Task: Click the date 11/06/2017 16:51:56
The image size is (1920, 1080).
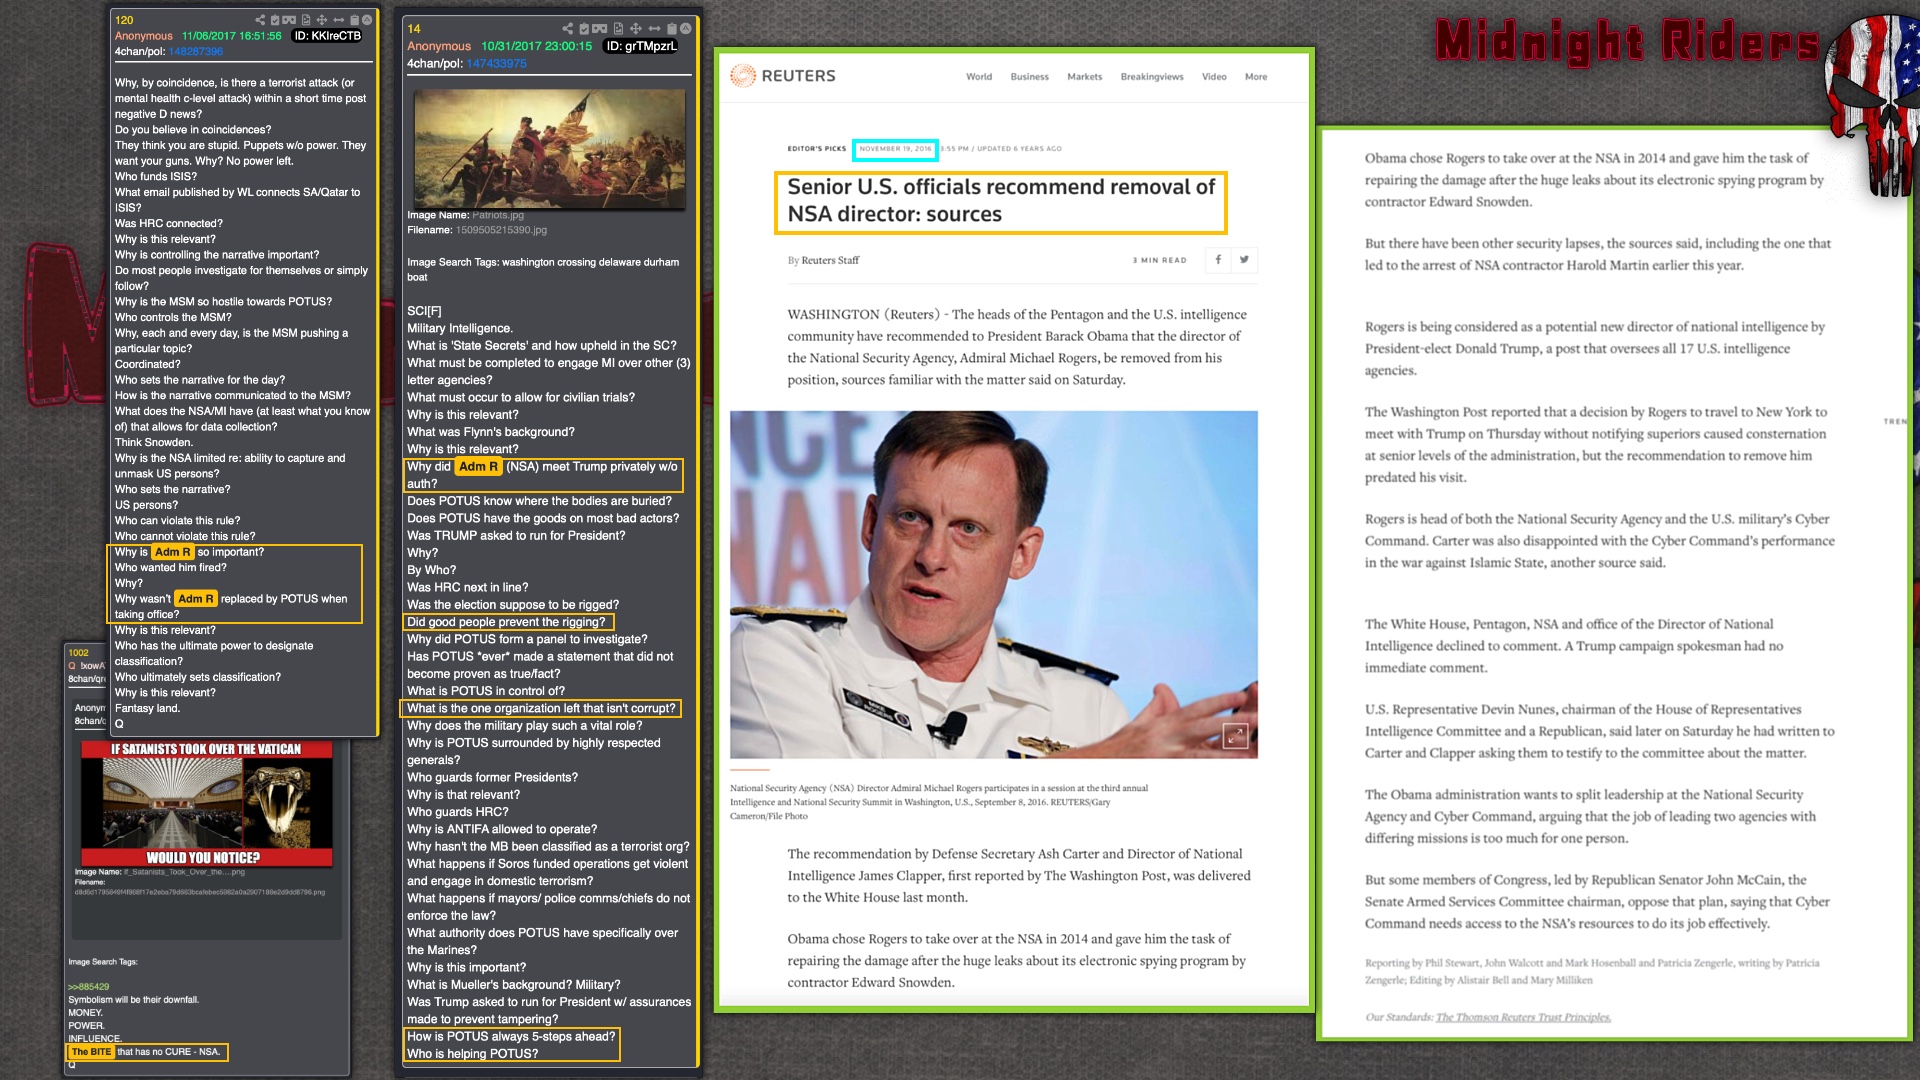Action: [231, 35]
